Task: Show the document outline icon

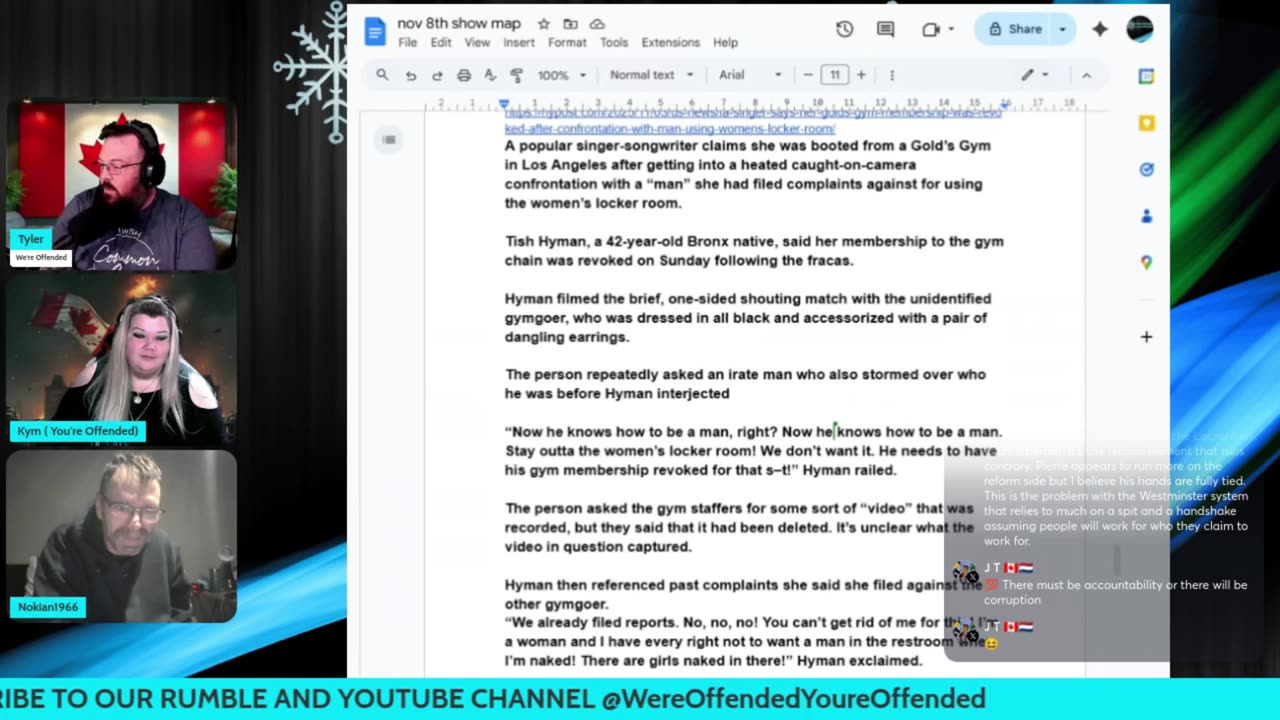Action: click(x=389, y=139)
